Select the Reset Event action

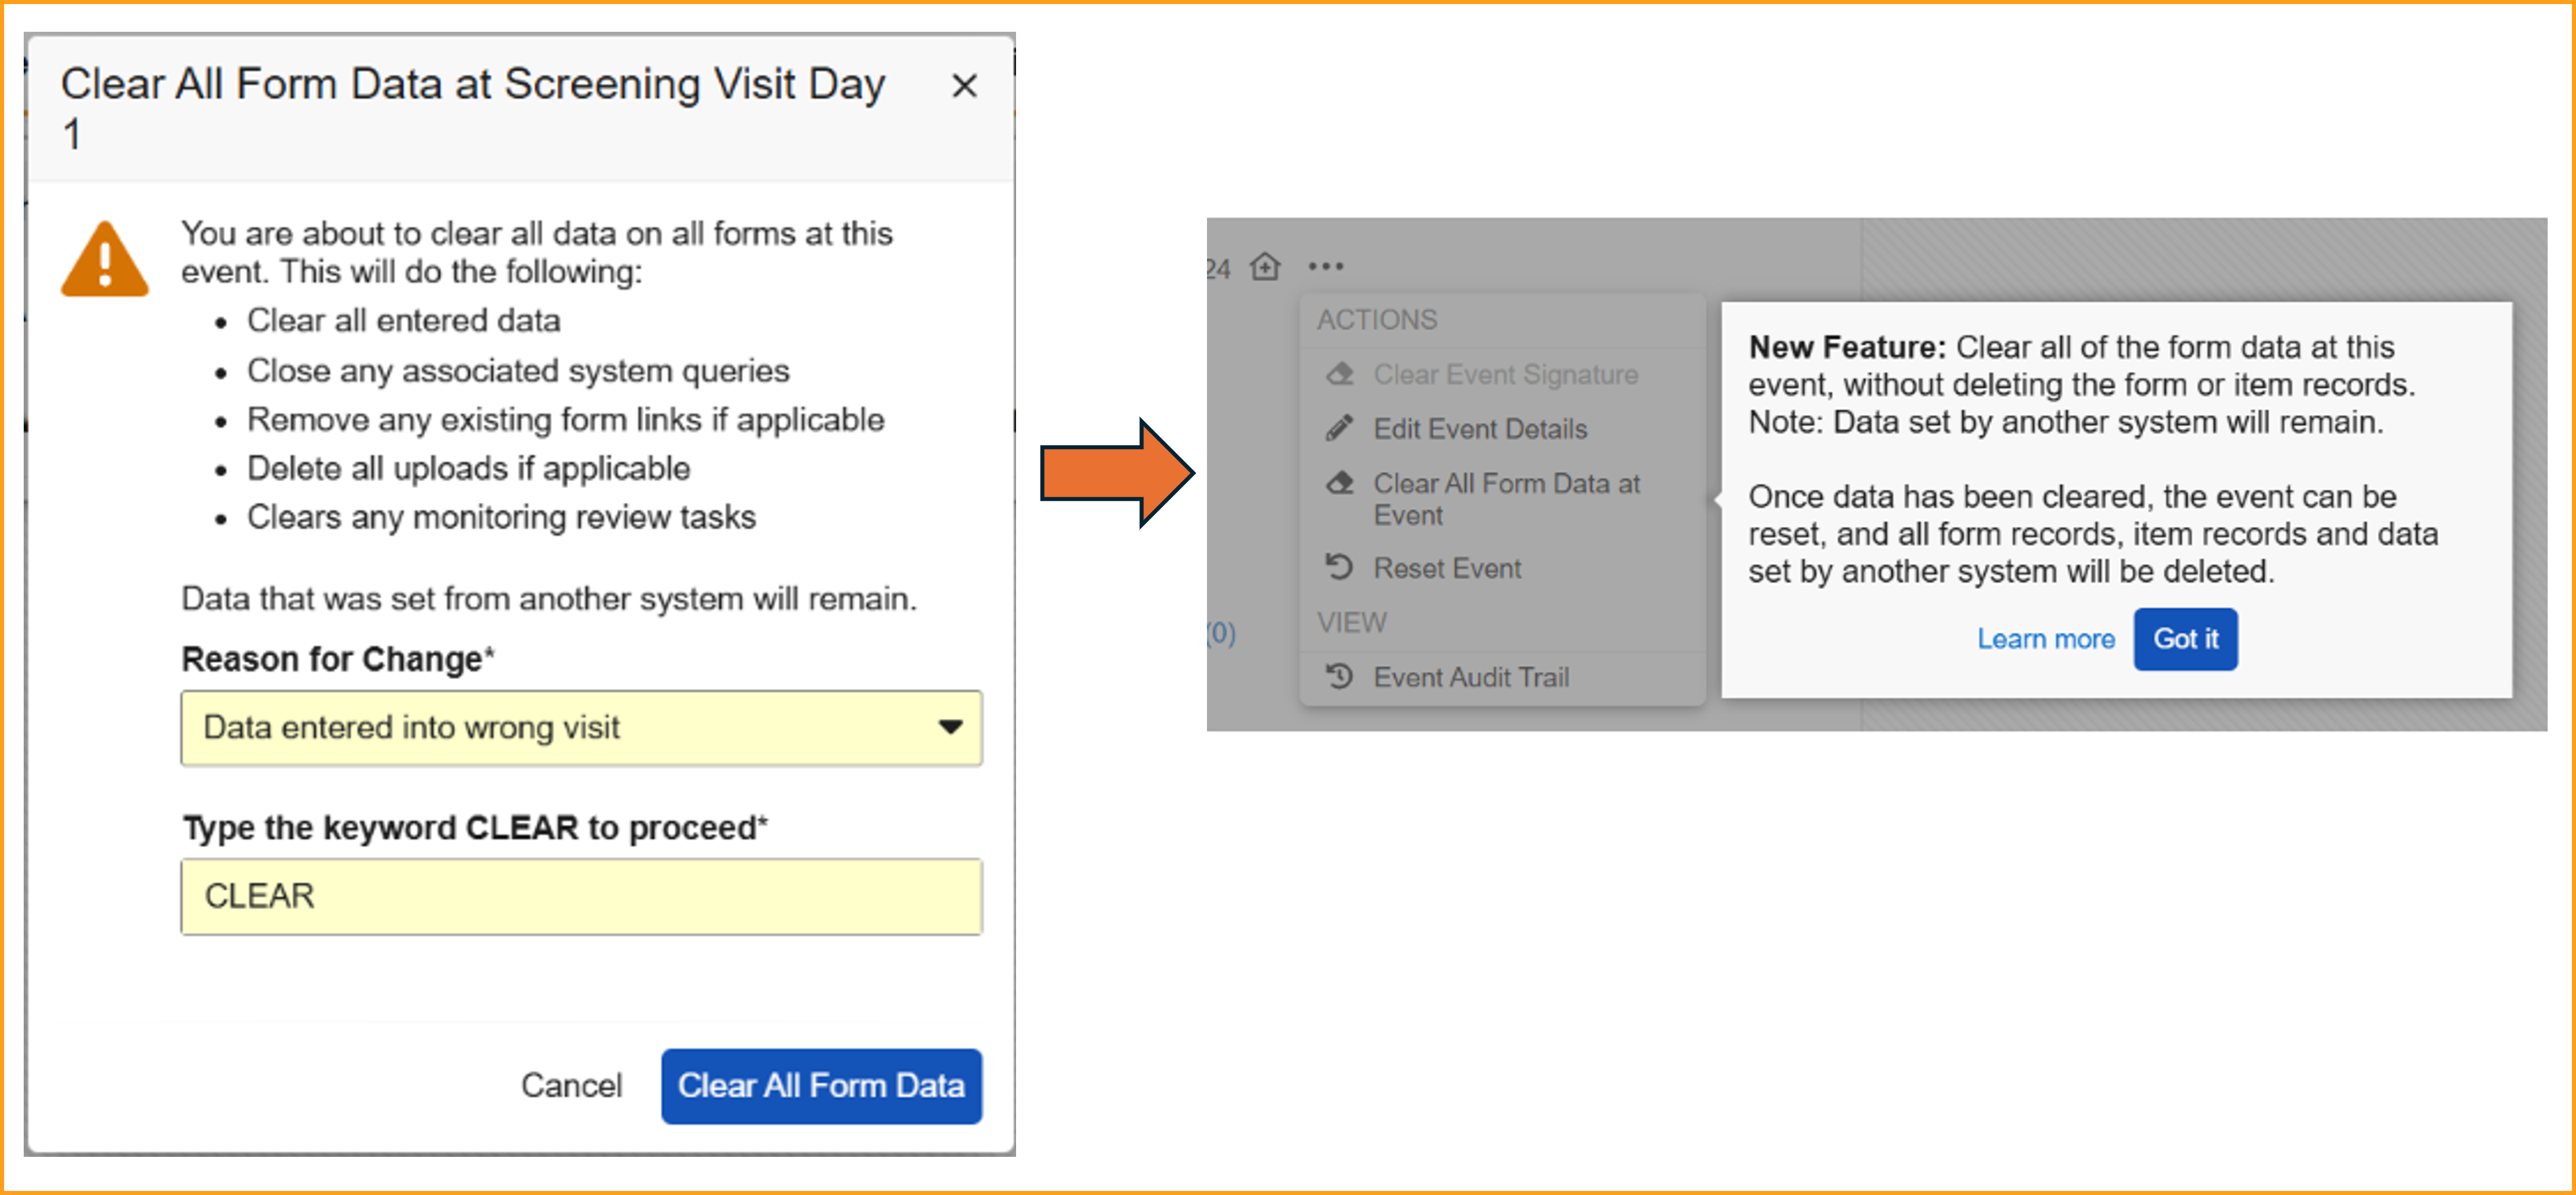coord(1447,568)
